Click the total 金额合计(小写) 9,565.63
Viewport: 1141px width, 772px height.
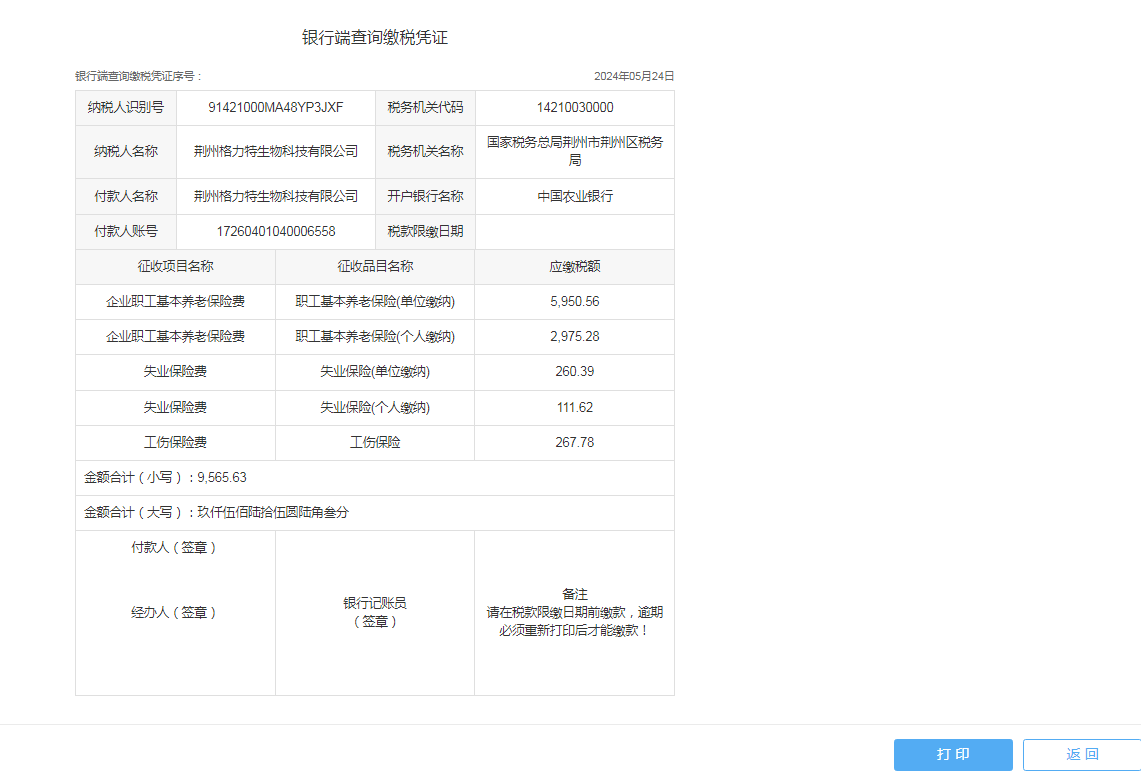[x=165, y=478]
